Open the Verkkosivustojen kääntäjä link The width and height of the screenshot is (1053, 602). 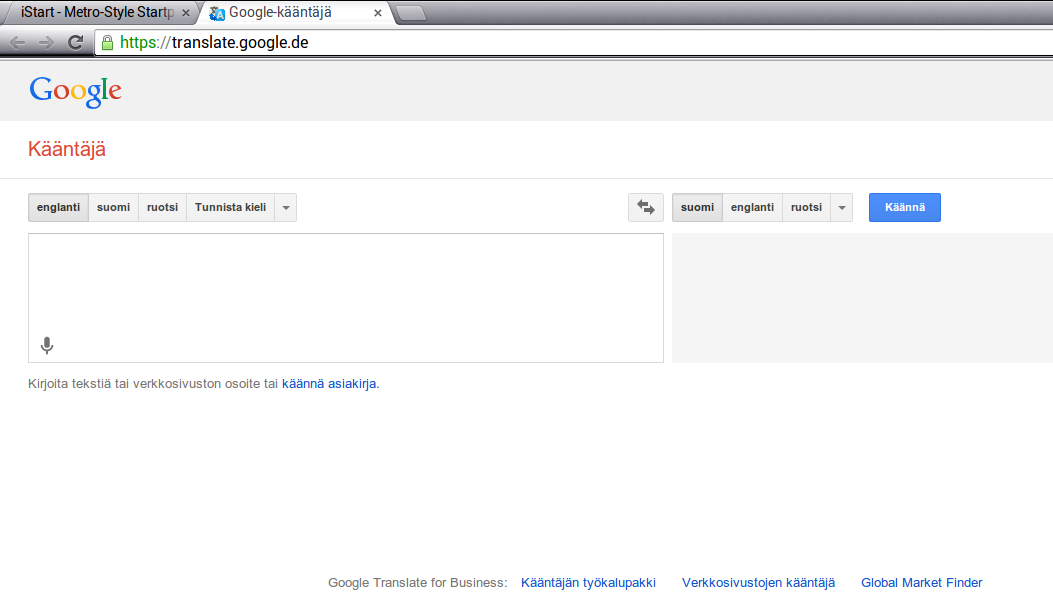[x=758, y=583]
